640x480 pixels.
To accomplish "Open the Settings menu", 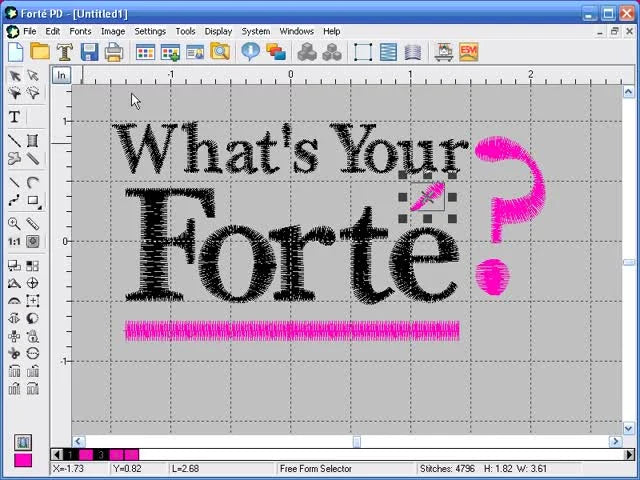I will (x=150, y=31).
